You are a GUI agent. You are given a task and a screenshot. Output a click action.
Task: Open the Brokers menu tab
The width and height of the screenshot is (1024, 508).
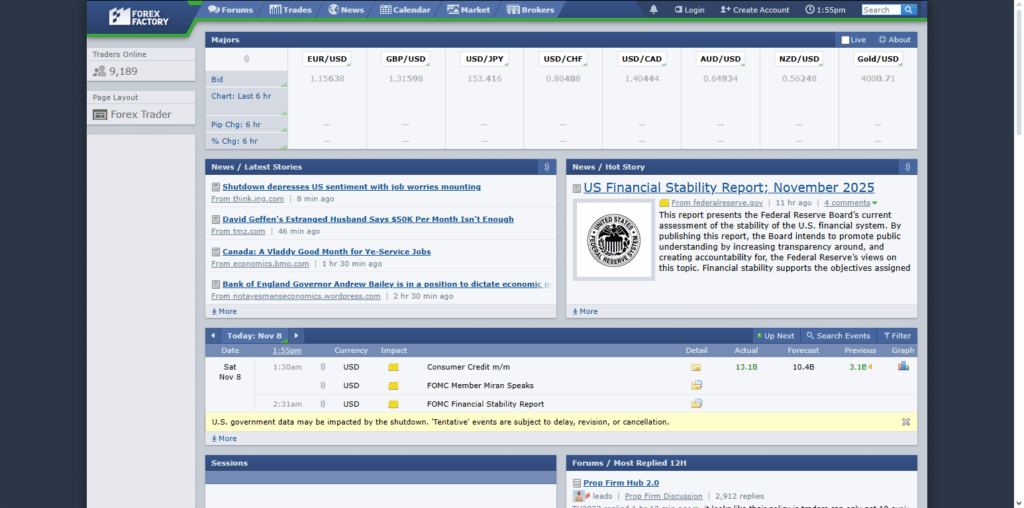tap(530, 10)
